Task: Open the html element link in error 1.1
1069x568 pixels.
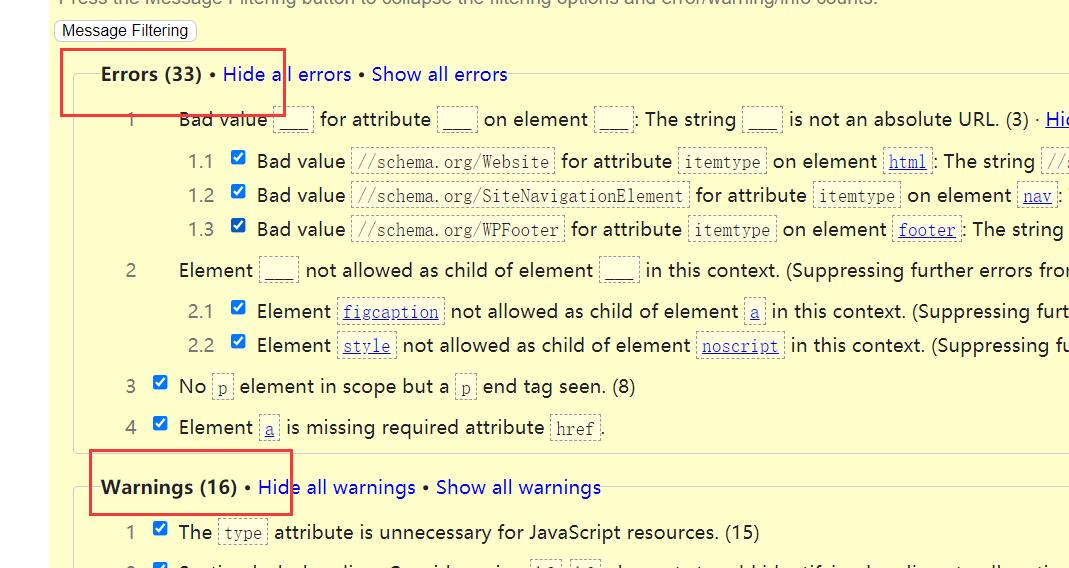Action: pos(907,162)
